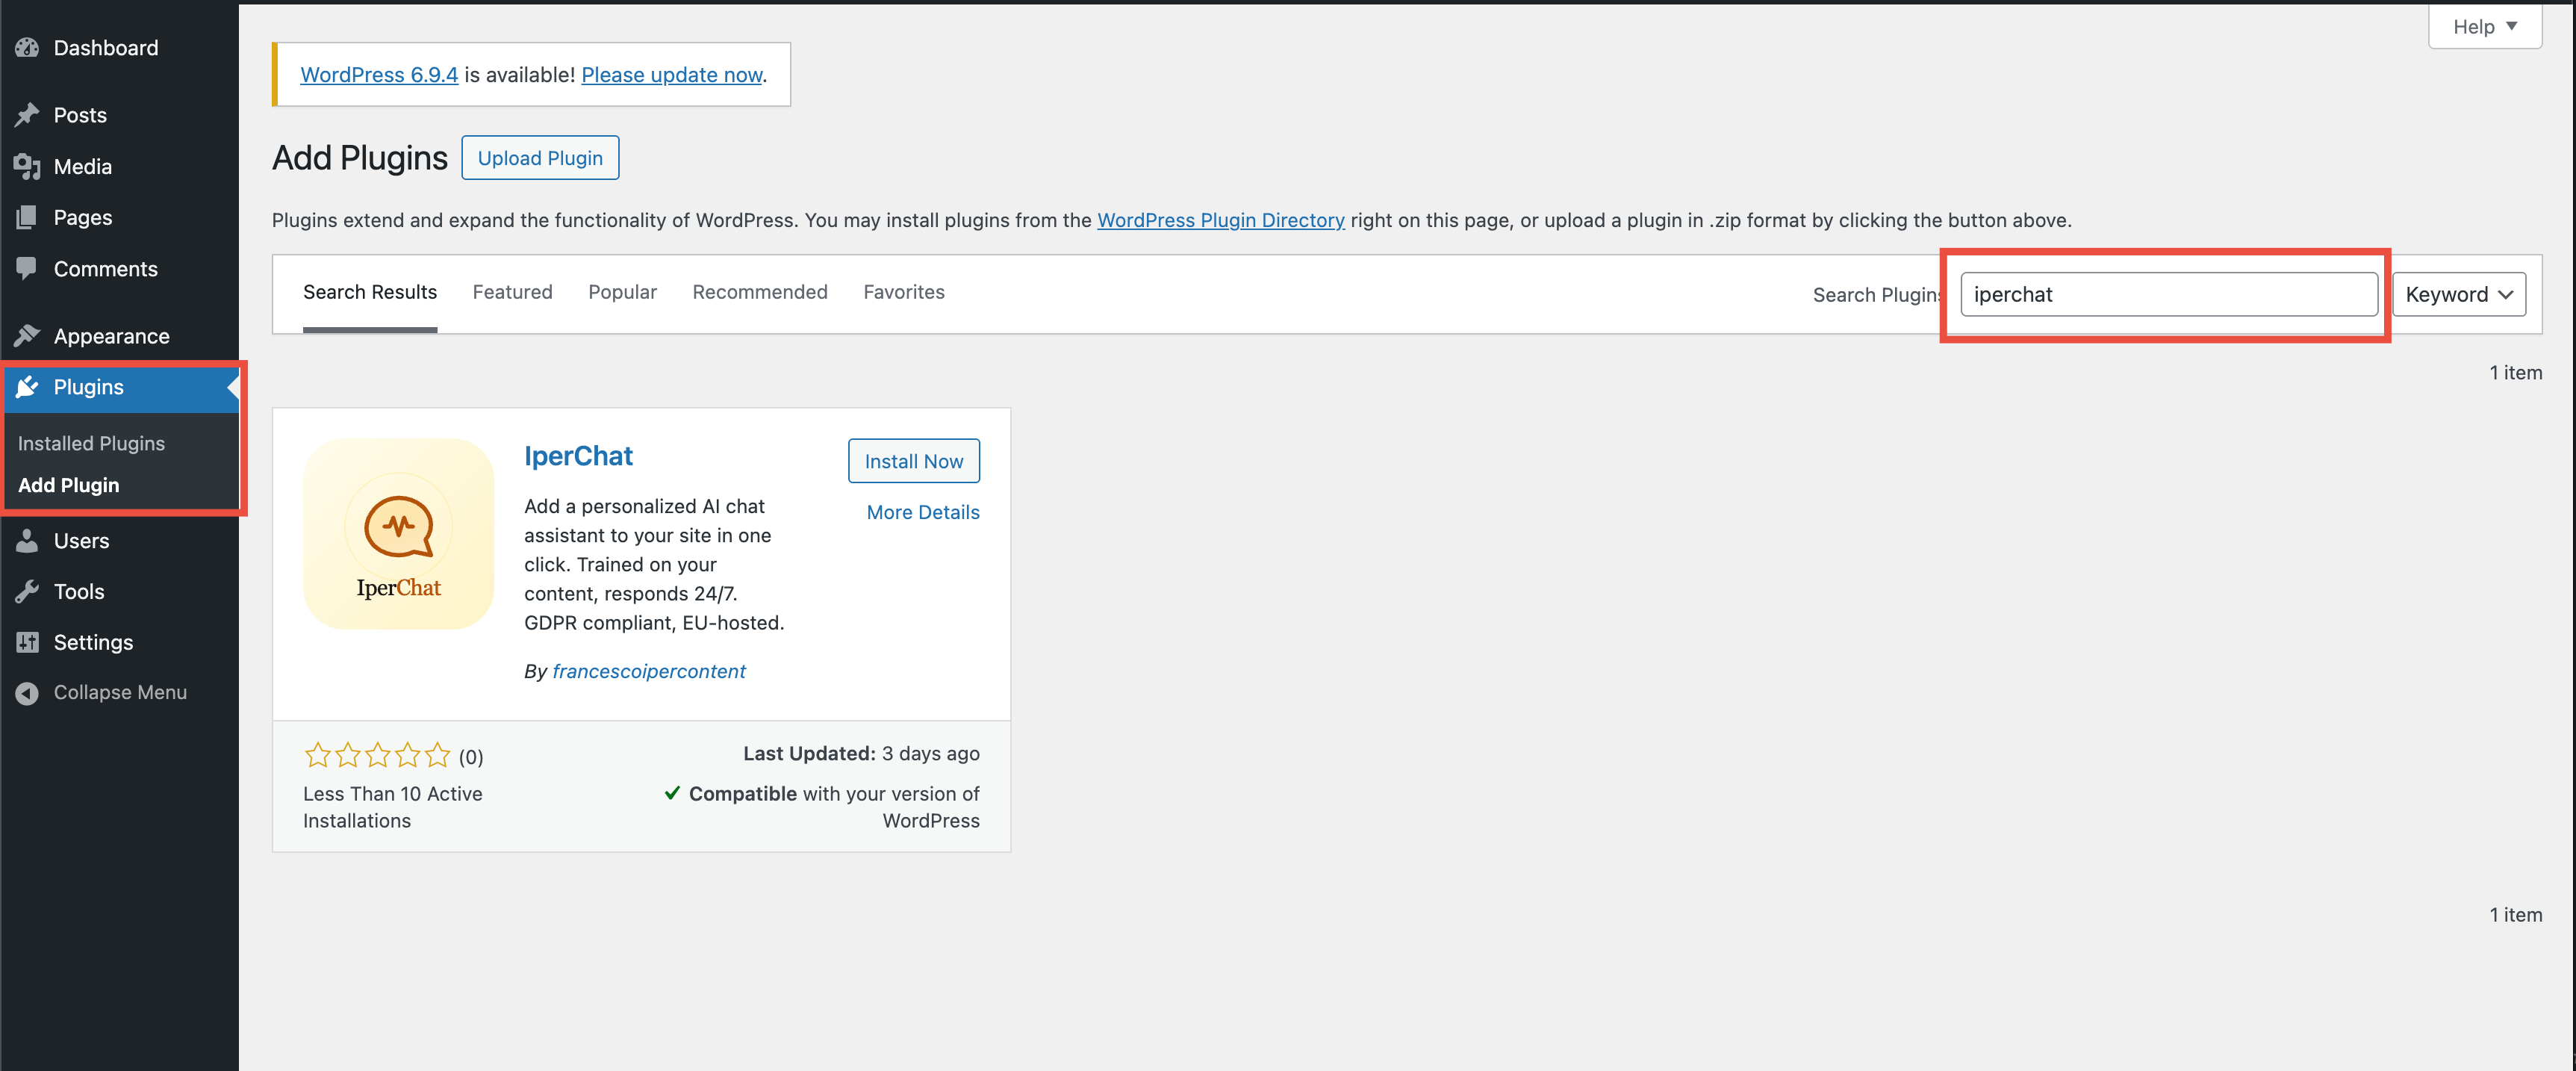Screen dimensions: 2576x1071
Task: Open Tools wrench icon
Action: pos(28,591)
